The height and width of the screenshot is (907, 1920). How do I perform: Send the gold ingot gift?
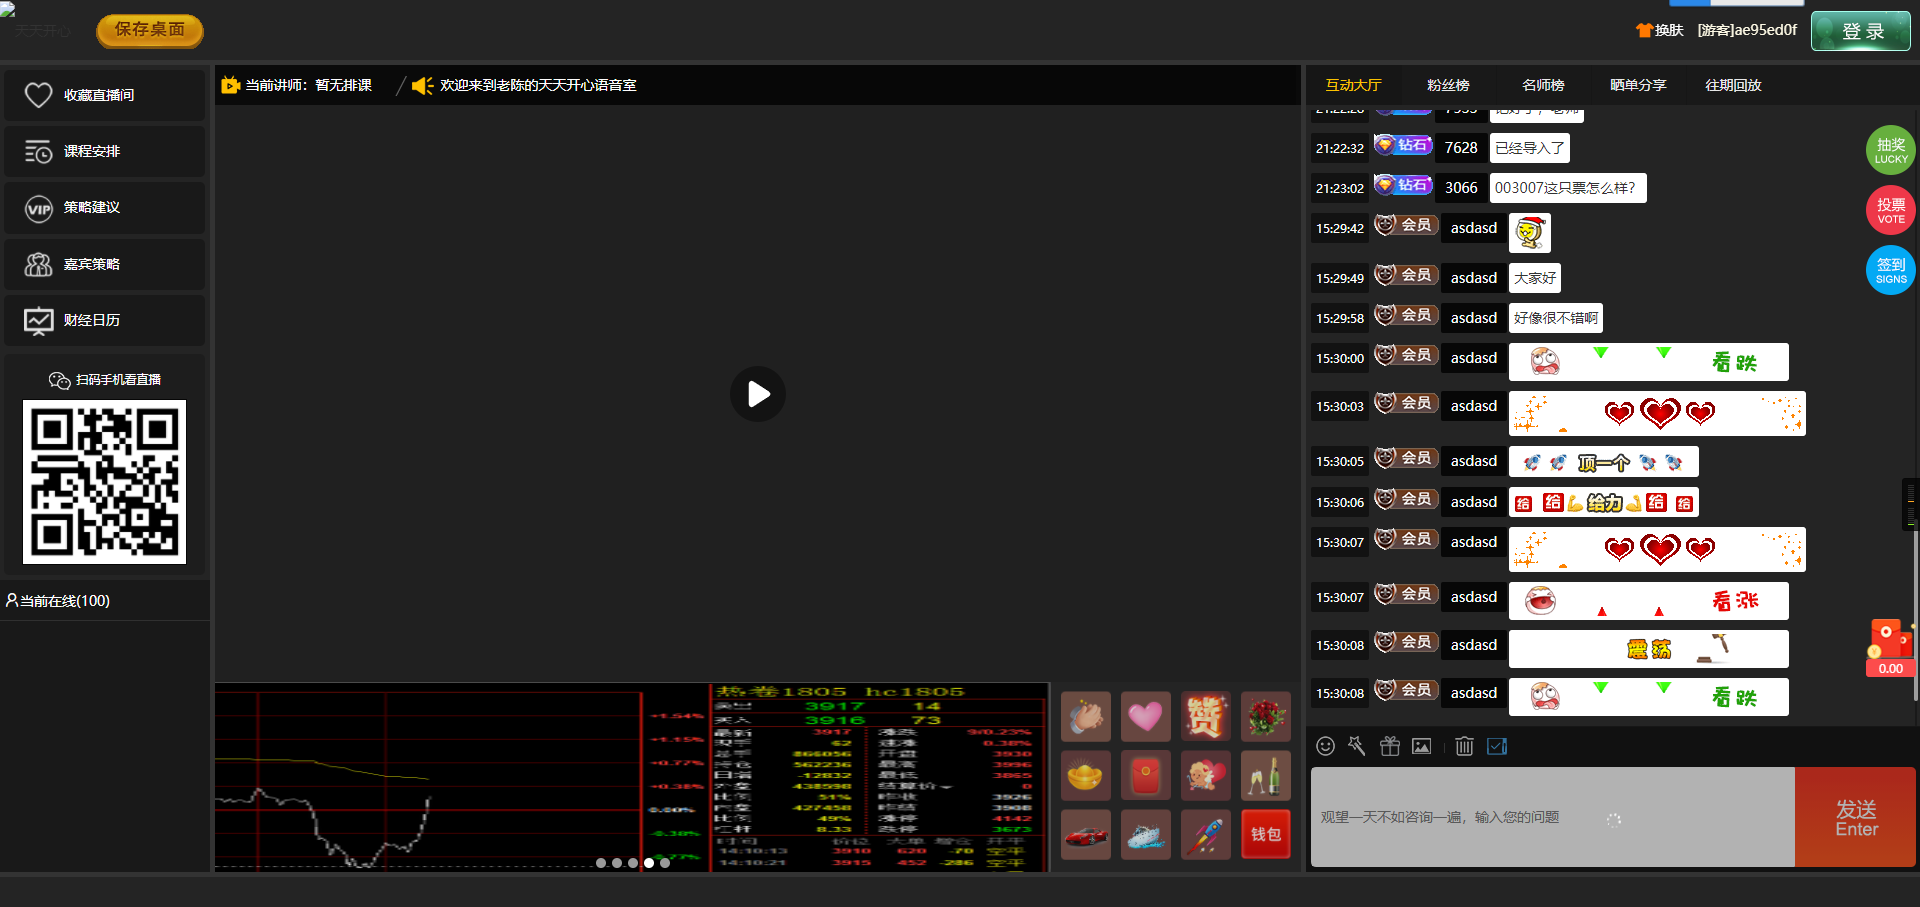pyautogui.click(x=1085, y=775)
